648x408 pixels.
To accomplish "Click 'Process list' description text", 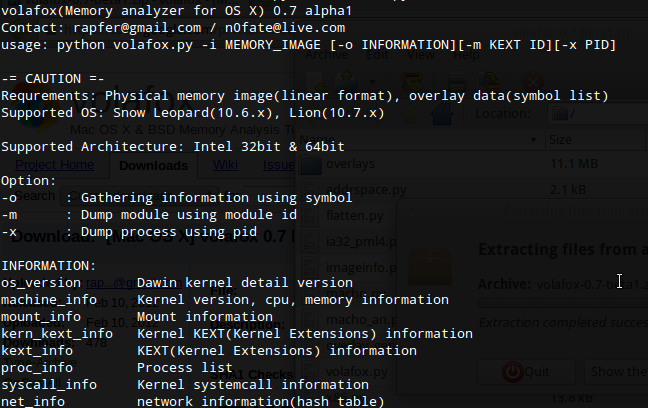I will [x=185, y=368].
